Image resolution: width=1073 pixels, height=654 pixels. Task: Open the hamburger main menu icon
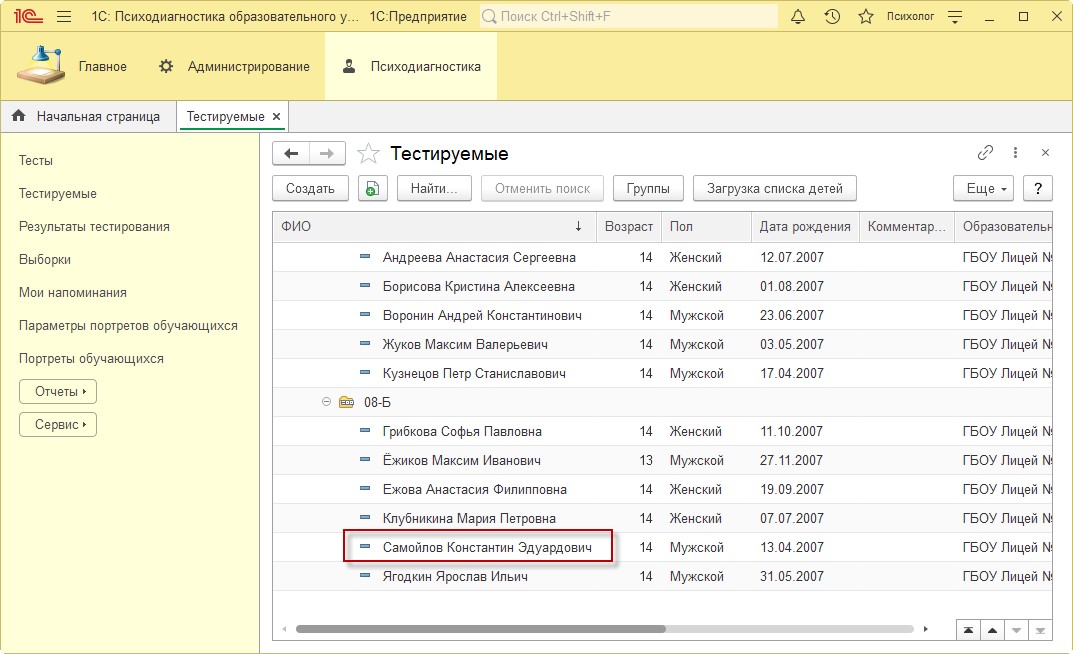point(64,17)
